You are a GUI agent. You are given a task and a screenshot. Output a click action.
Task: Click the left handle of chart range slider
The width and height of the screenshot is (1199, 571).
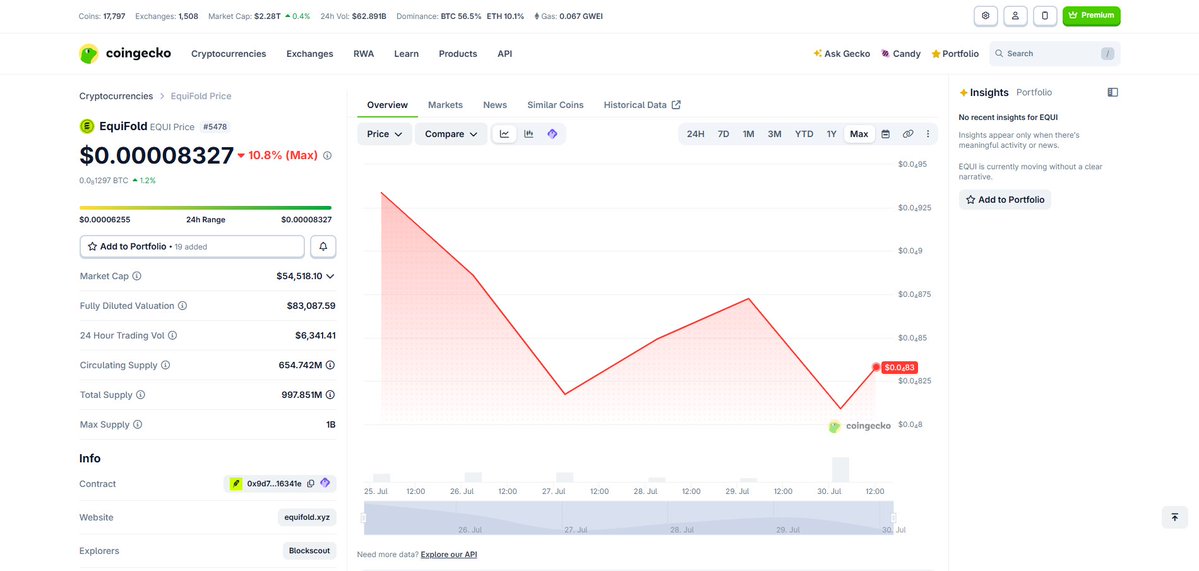[363, 518]
